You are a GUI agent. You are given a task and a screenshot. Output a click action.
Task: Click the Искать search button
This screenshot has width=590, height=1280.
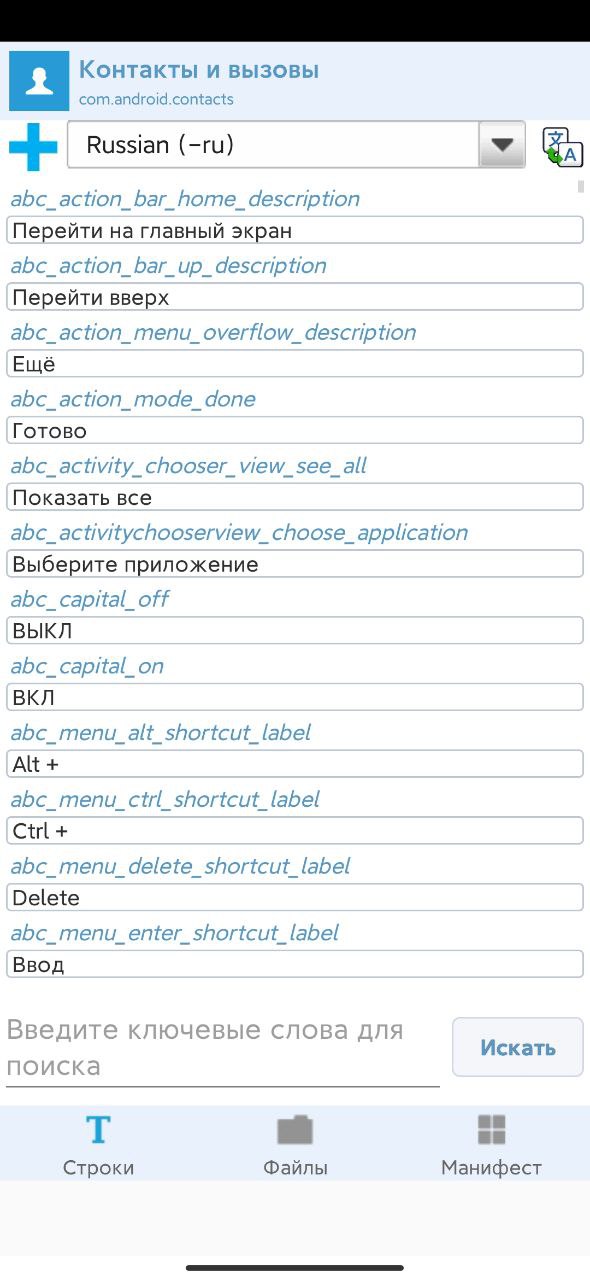click(x=518, y=1047)
